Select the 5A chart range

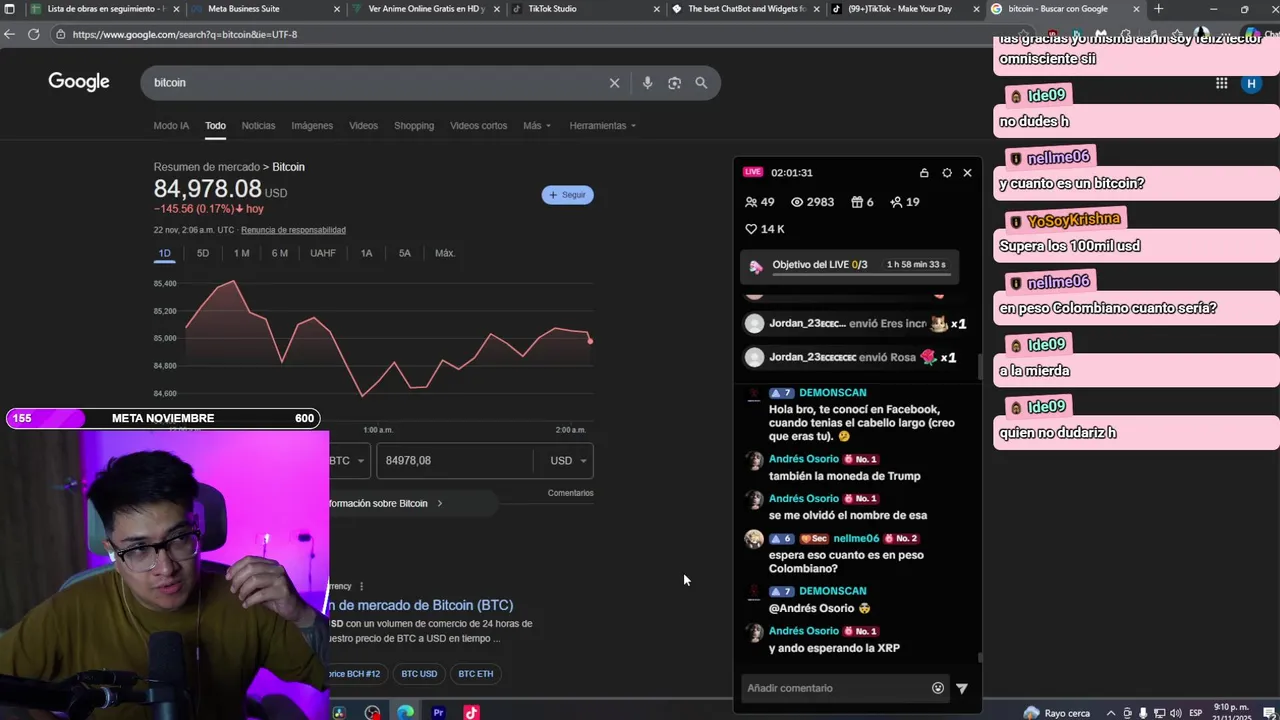point(404,253)
